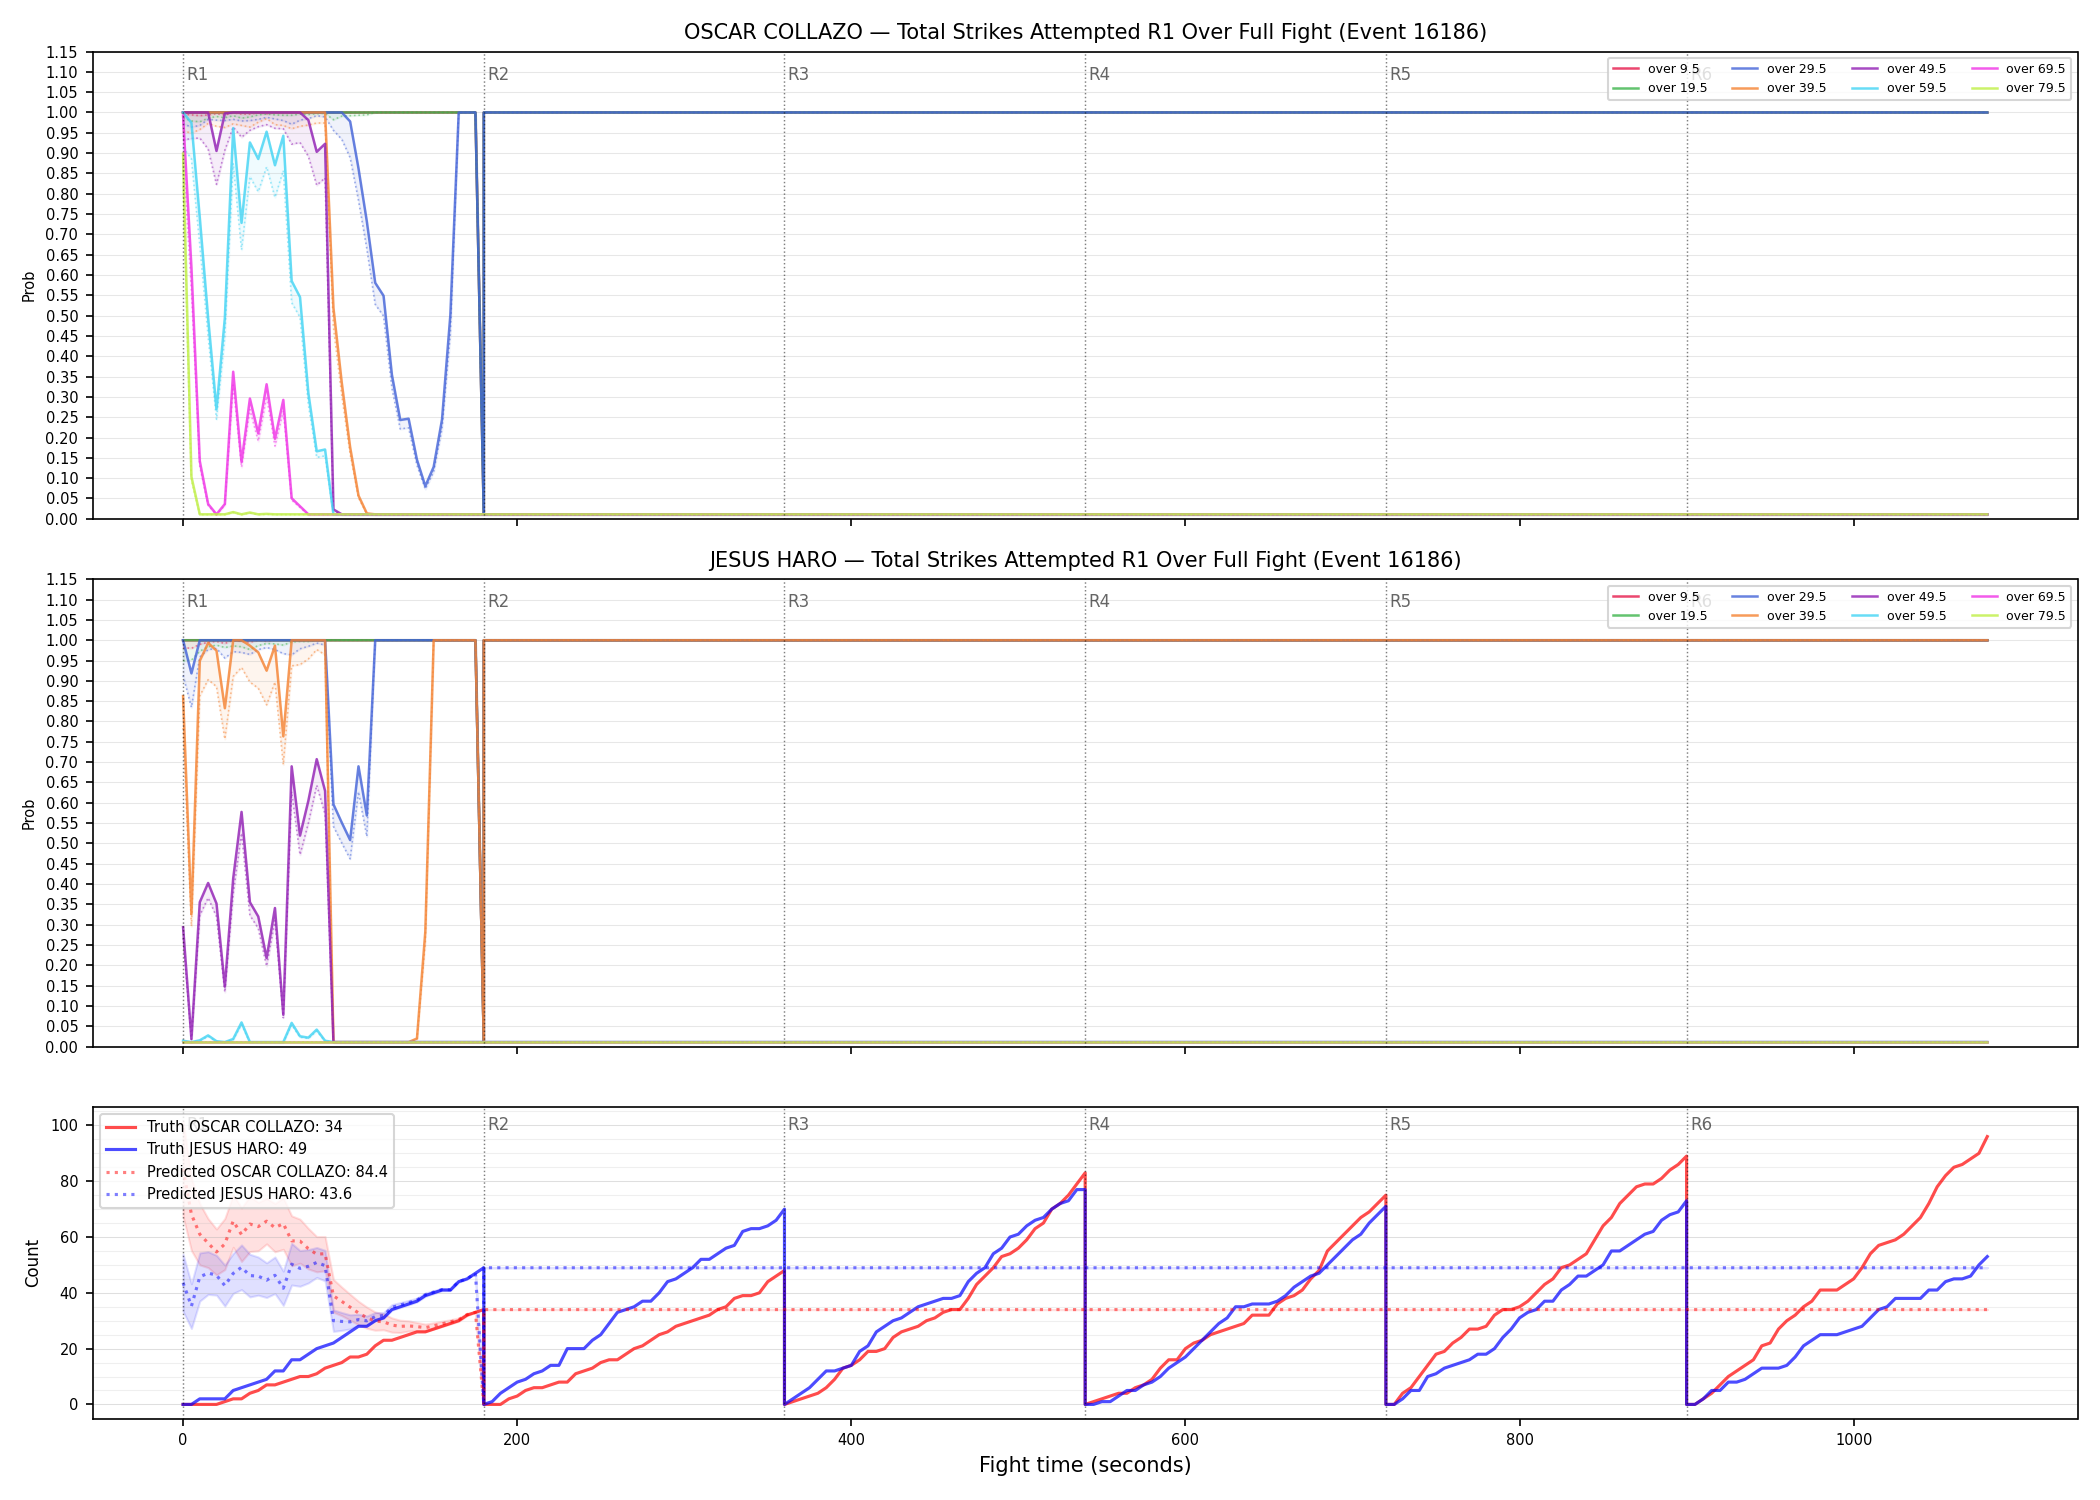Screen dimensions: 2100x1500
Task: Click the R3 marker in Oscar Collazo chart
Action: 798,74
